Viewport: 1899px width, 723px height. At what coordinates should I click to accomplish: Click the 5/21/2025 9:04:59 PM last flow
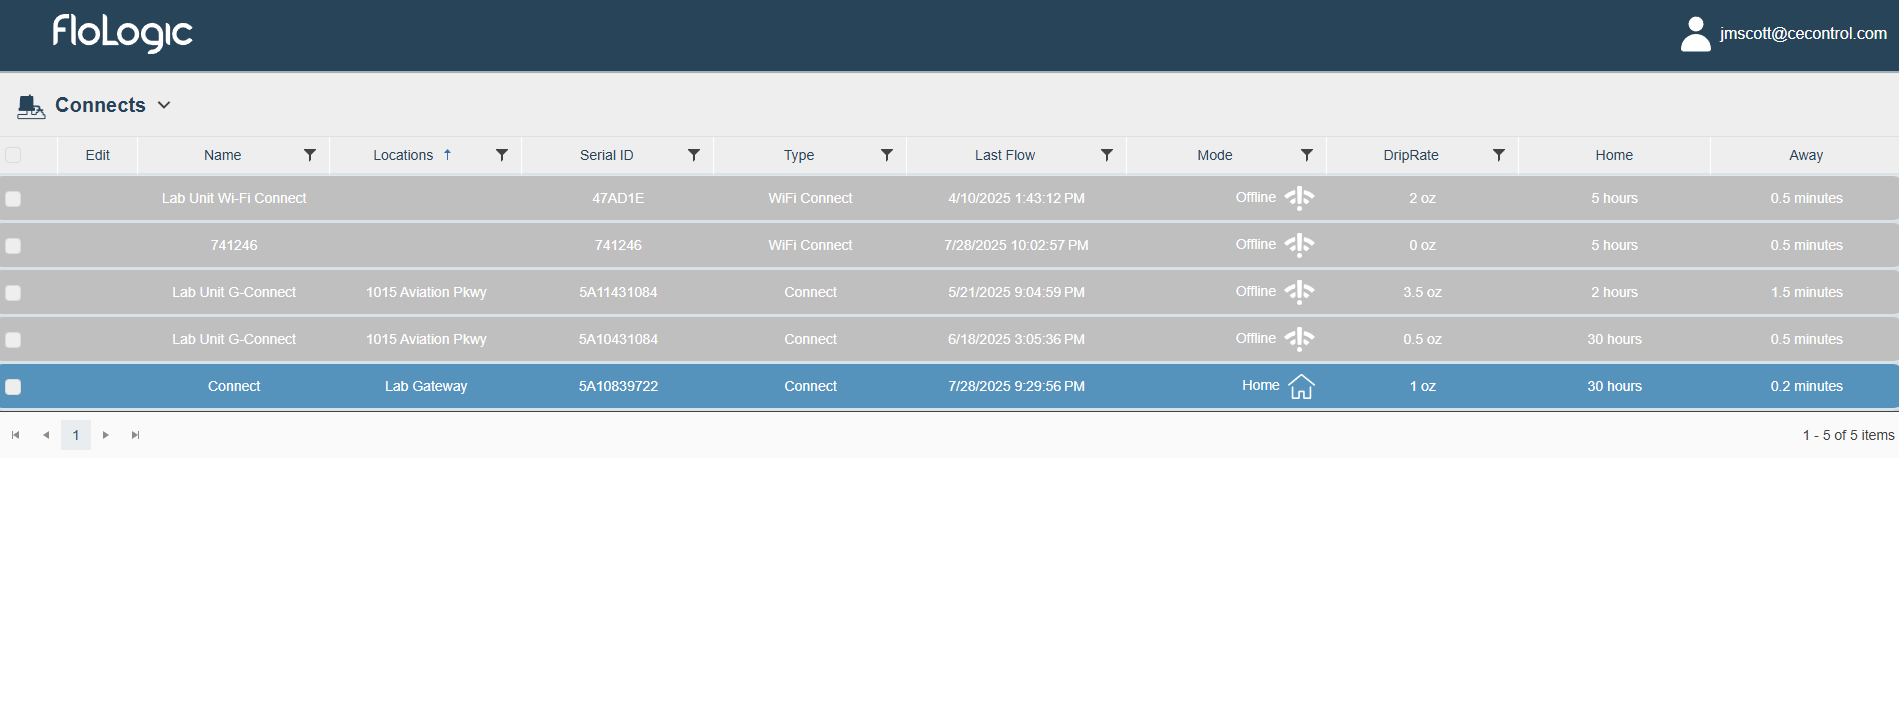[x=1016, y=292]
